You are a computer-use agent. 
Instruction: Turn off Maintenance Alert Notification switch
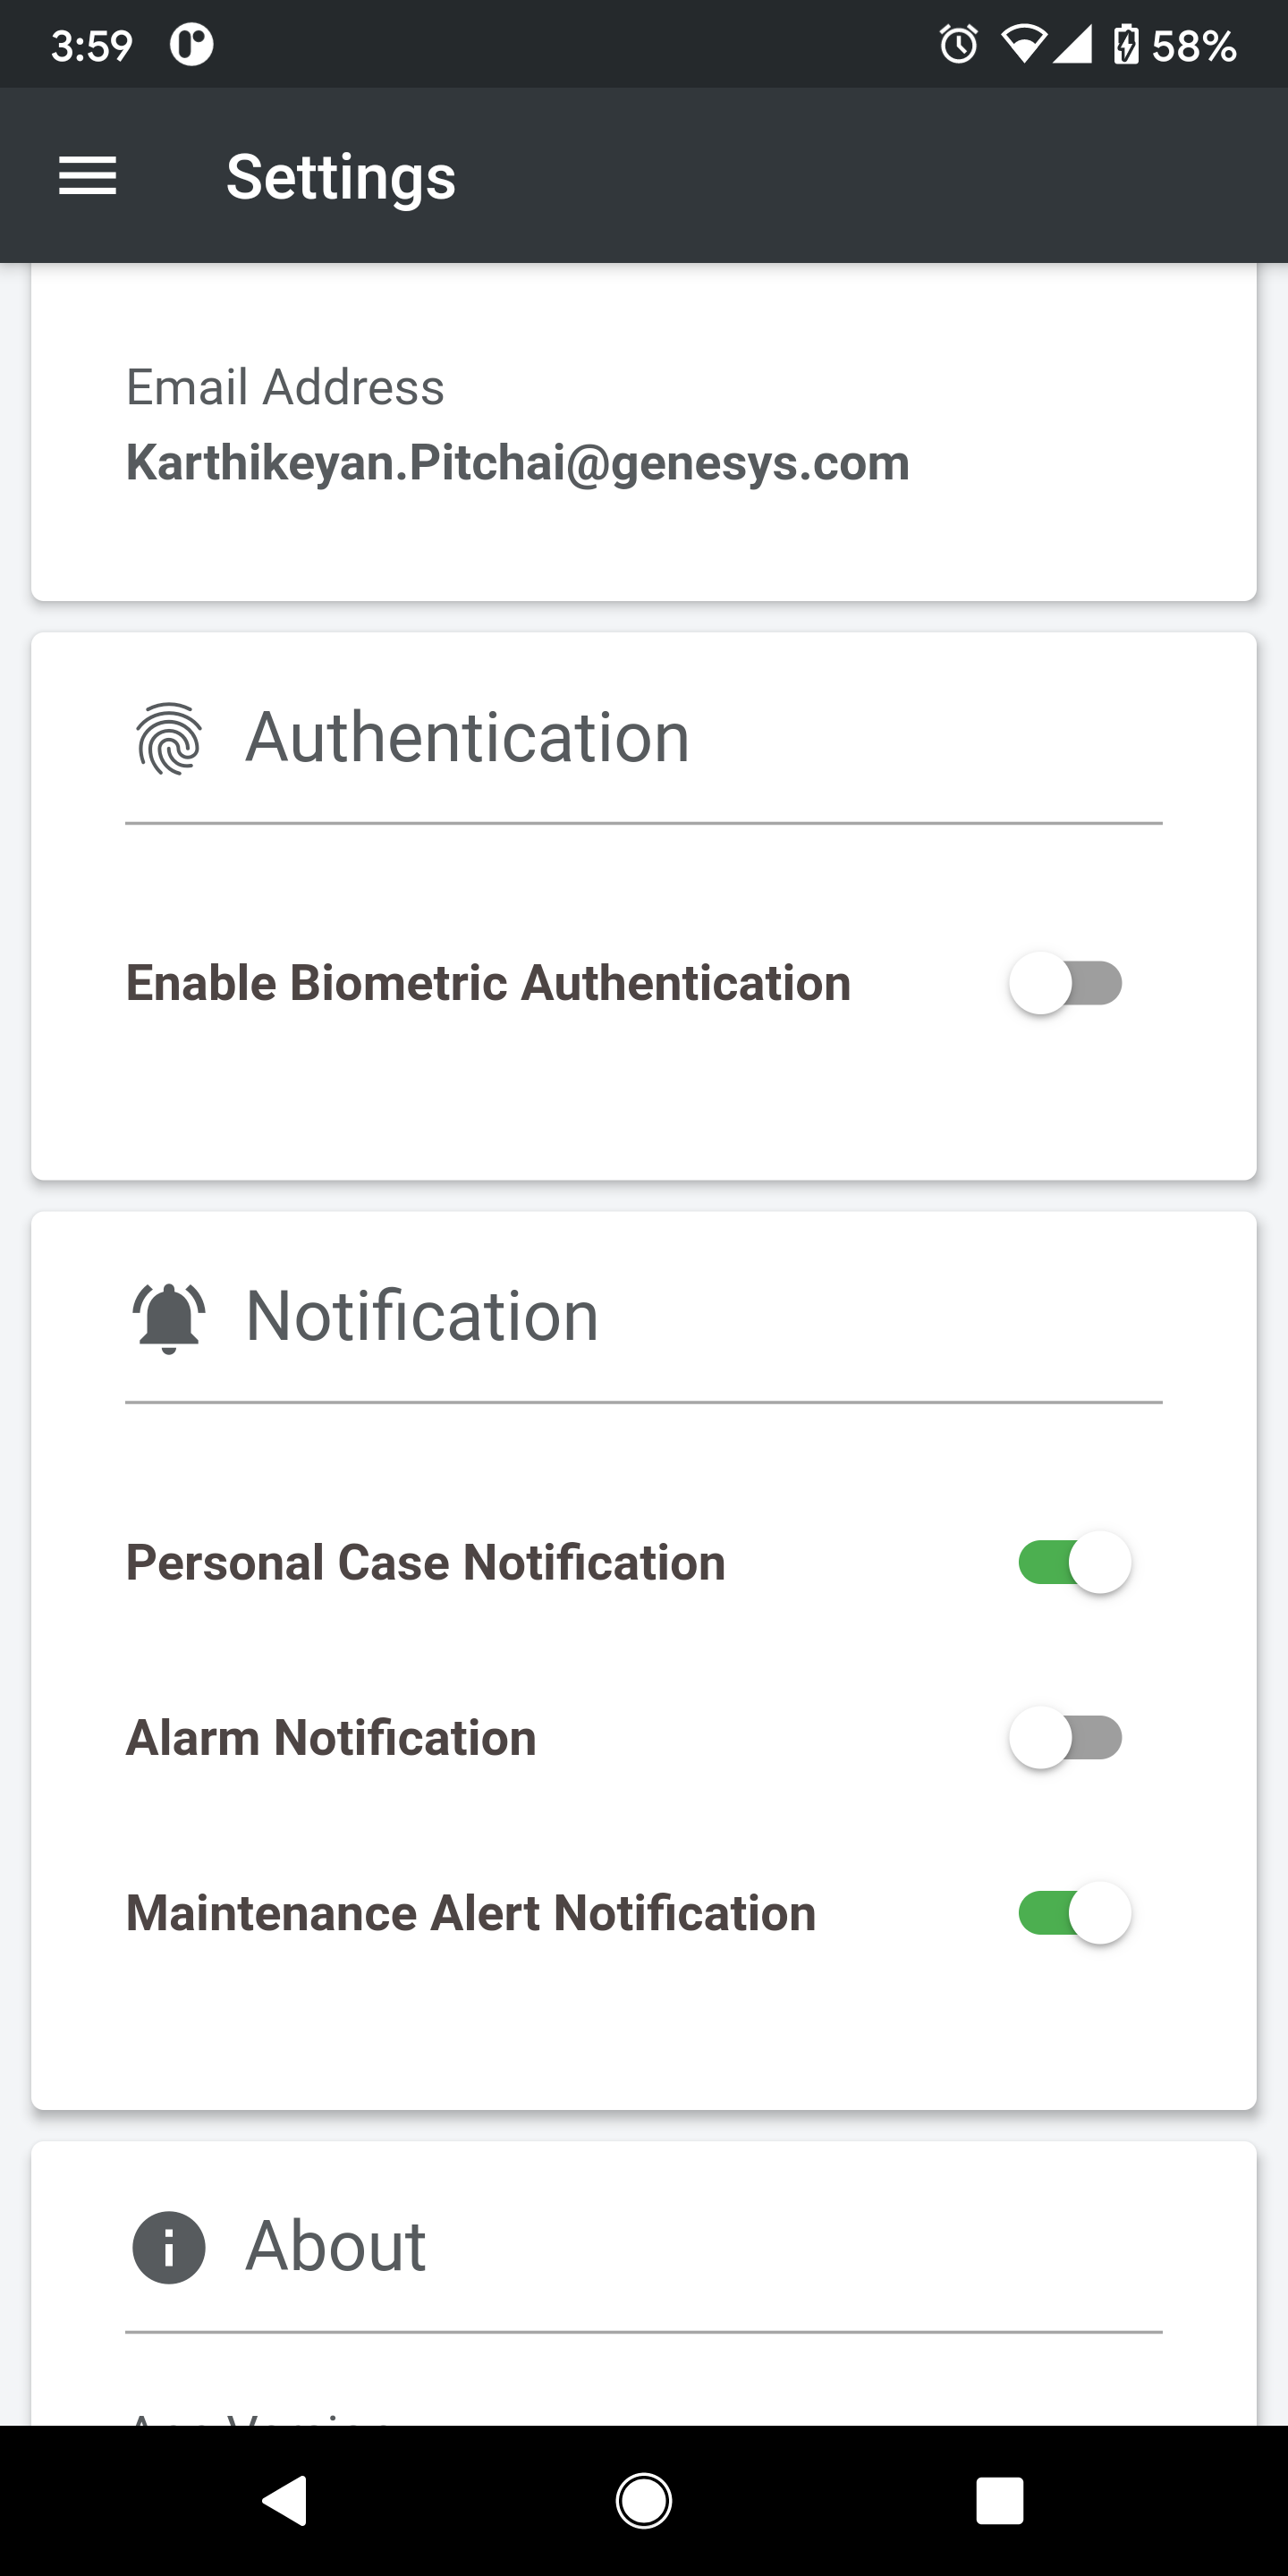click(1074, 1913)
